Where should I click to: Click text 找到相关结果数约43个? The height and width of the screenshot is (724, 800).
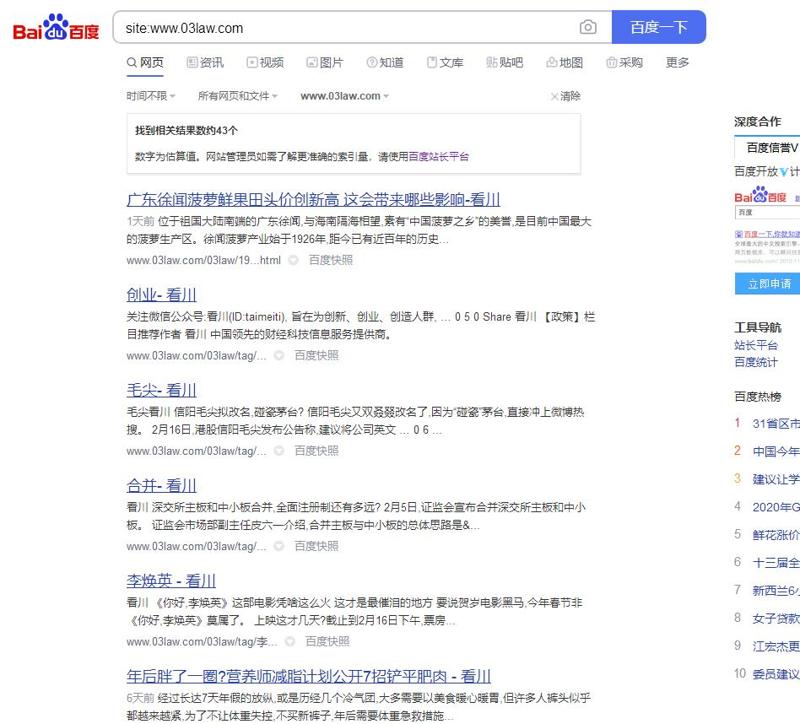[186, 131]
